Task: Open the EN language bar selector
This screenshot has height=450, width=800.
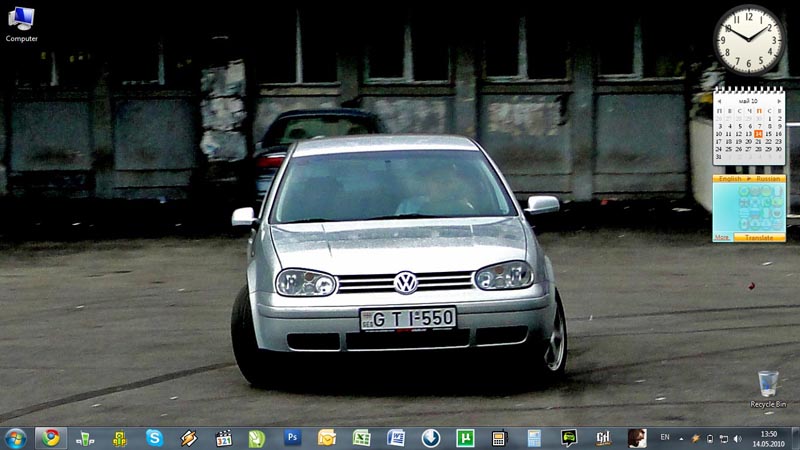Action: point(665,437)
